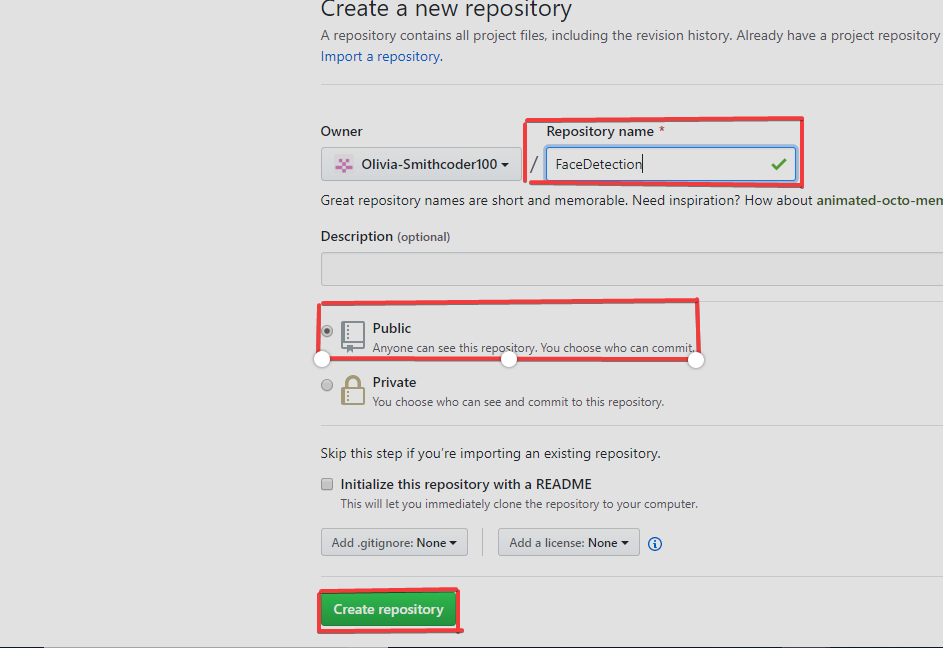Select the Private radio button
The image size is (943, 648).
pos(326,384)
